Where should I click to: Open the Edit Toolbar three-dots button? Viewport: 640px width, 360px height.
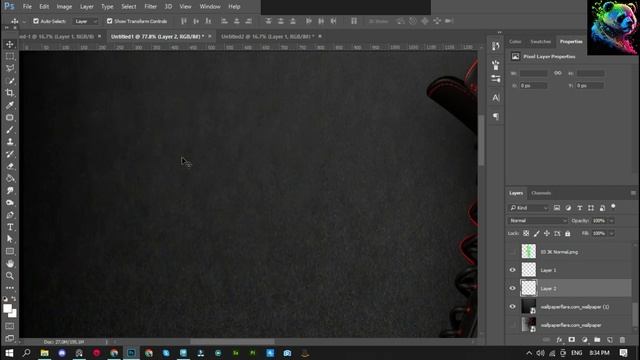(x=10, y=288)
